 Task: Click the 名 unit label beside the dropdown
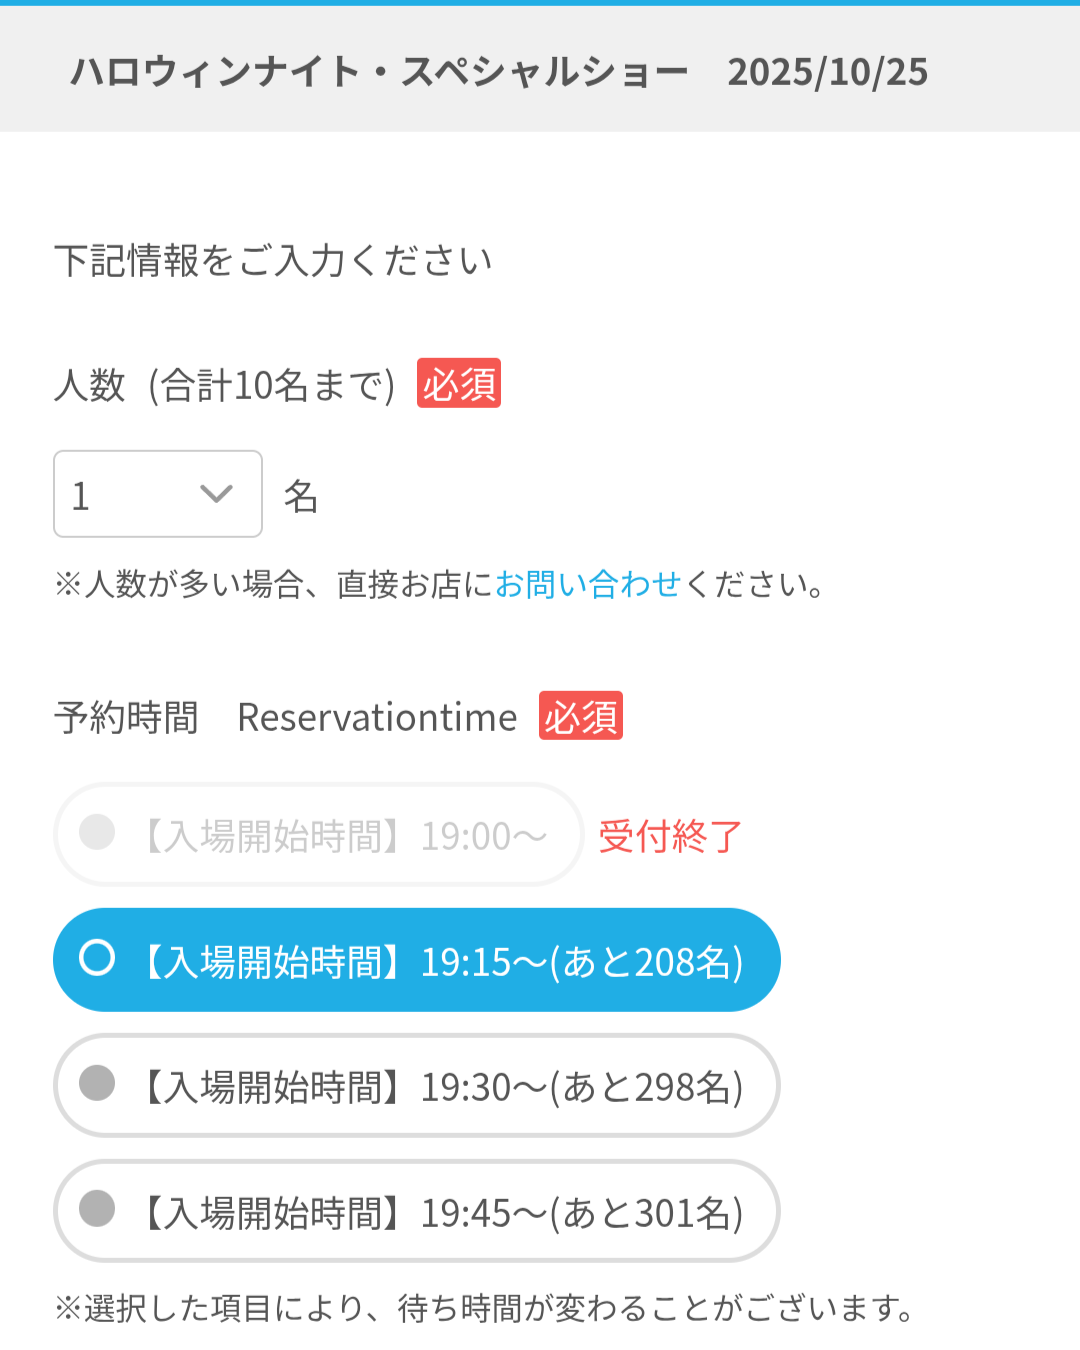coord(301,496)
